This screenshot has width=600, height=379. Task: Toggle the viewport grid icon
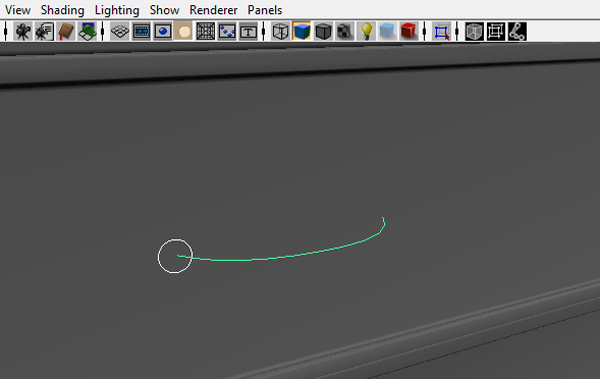(120, 31)
